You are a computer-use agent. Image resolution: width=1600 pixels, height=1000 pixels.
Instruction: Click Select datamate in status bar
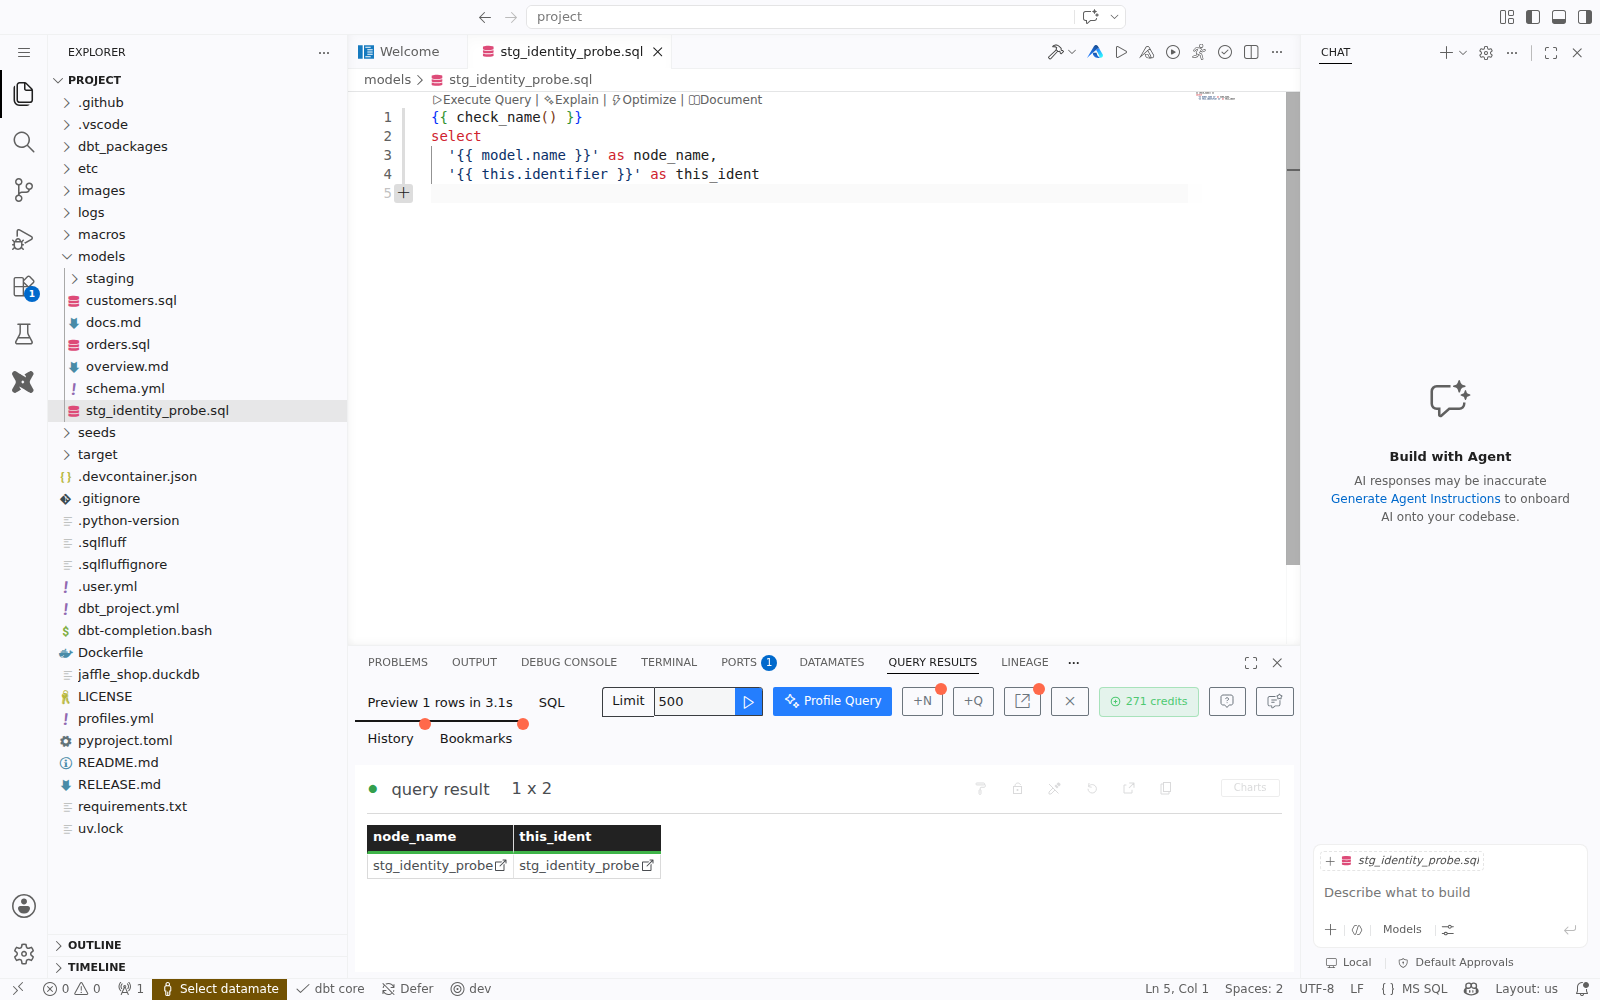click(x=220, y=989)
